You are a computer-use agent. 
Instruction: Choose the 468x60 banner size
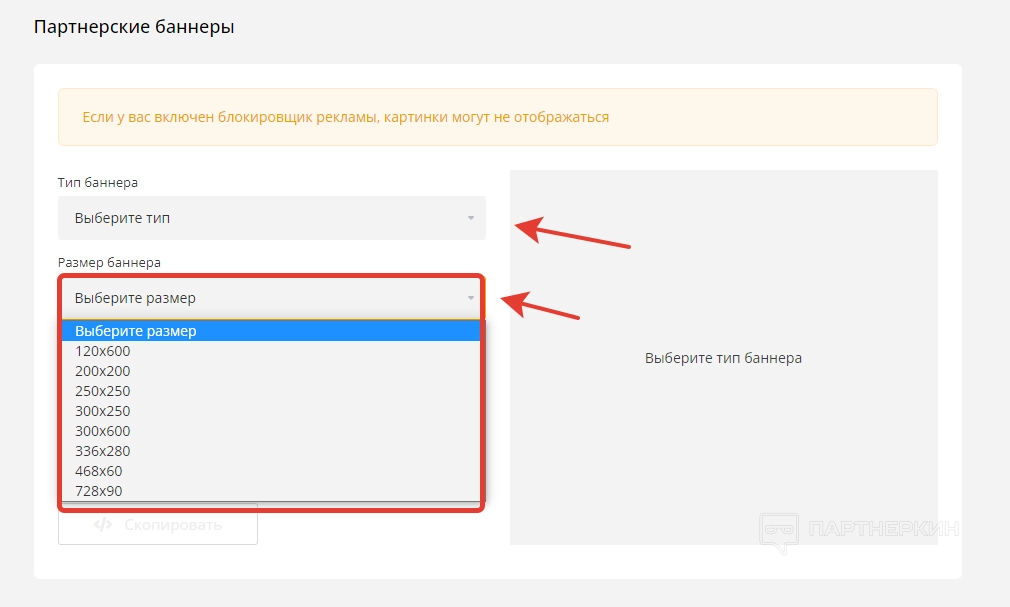click(99, 471)
